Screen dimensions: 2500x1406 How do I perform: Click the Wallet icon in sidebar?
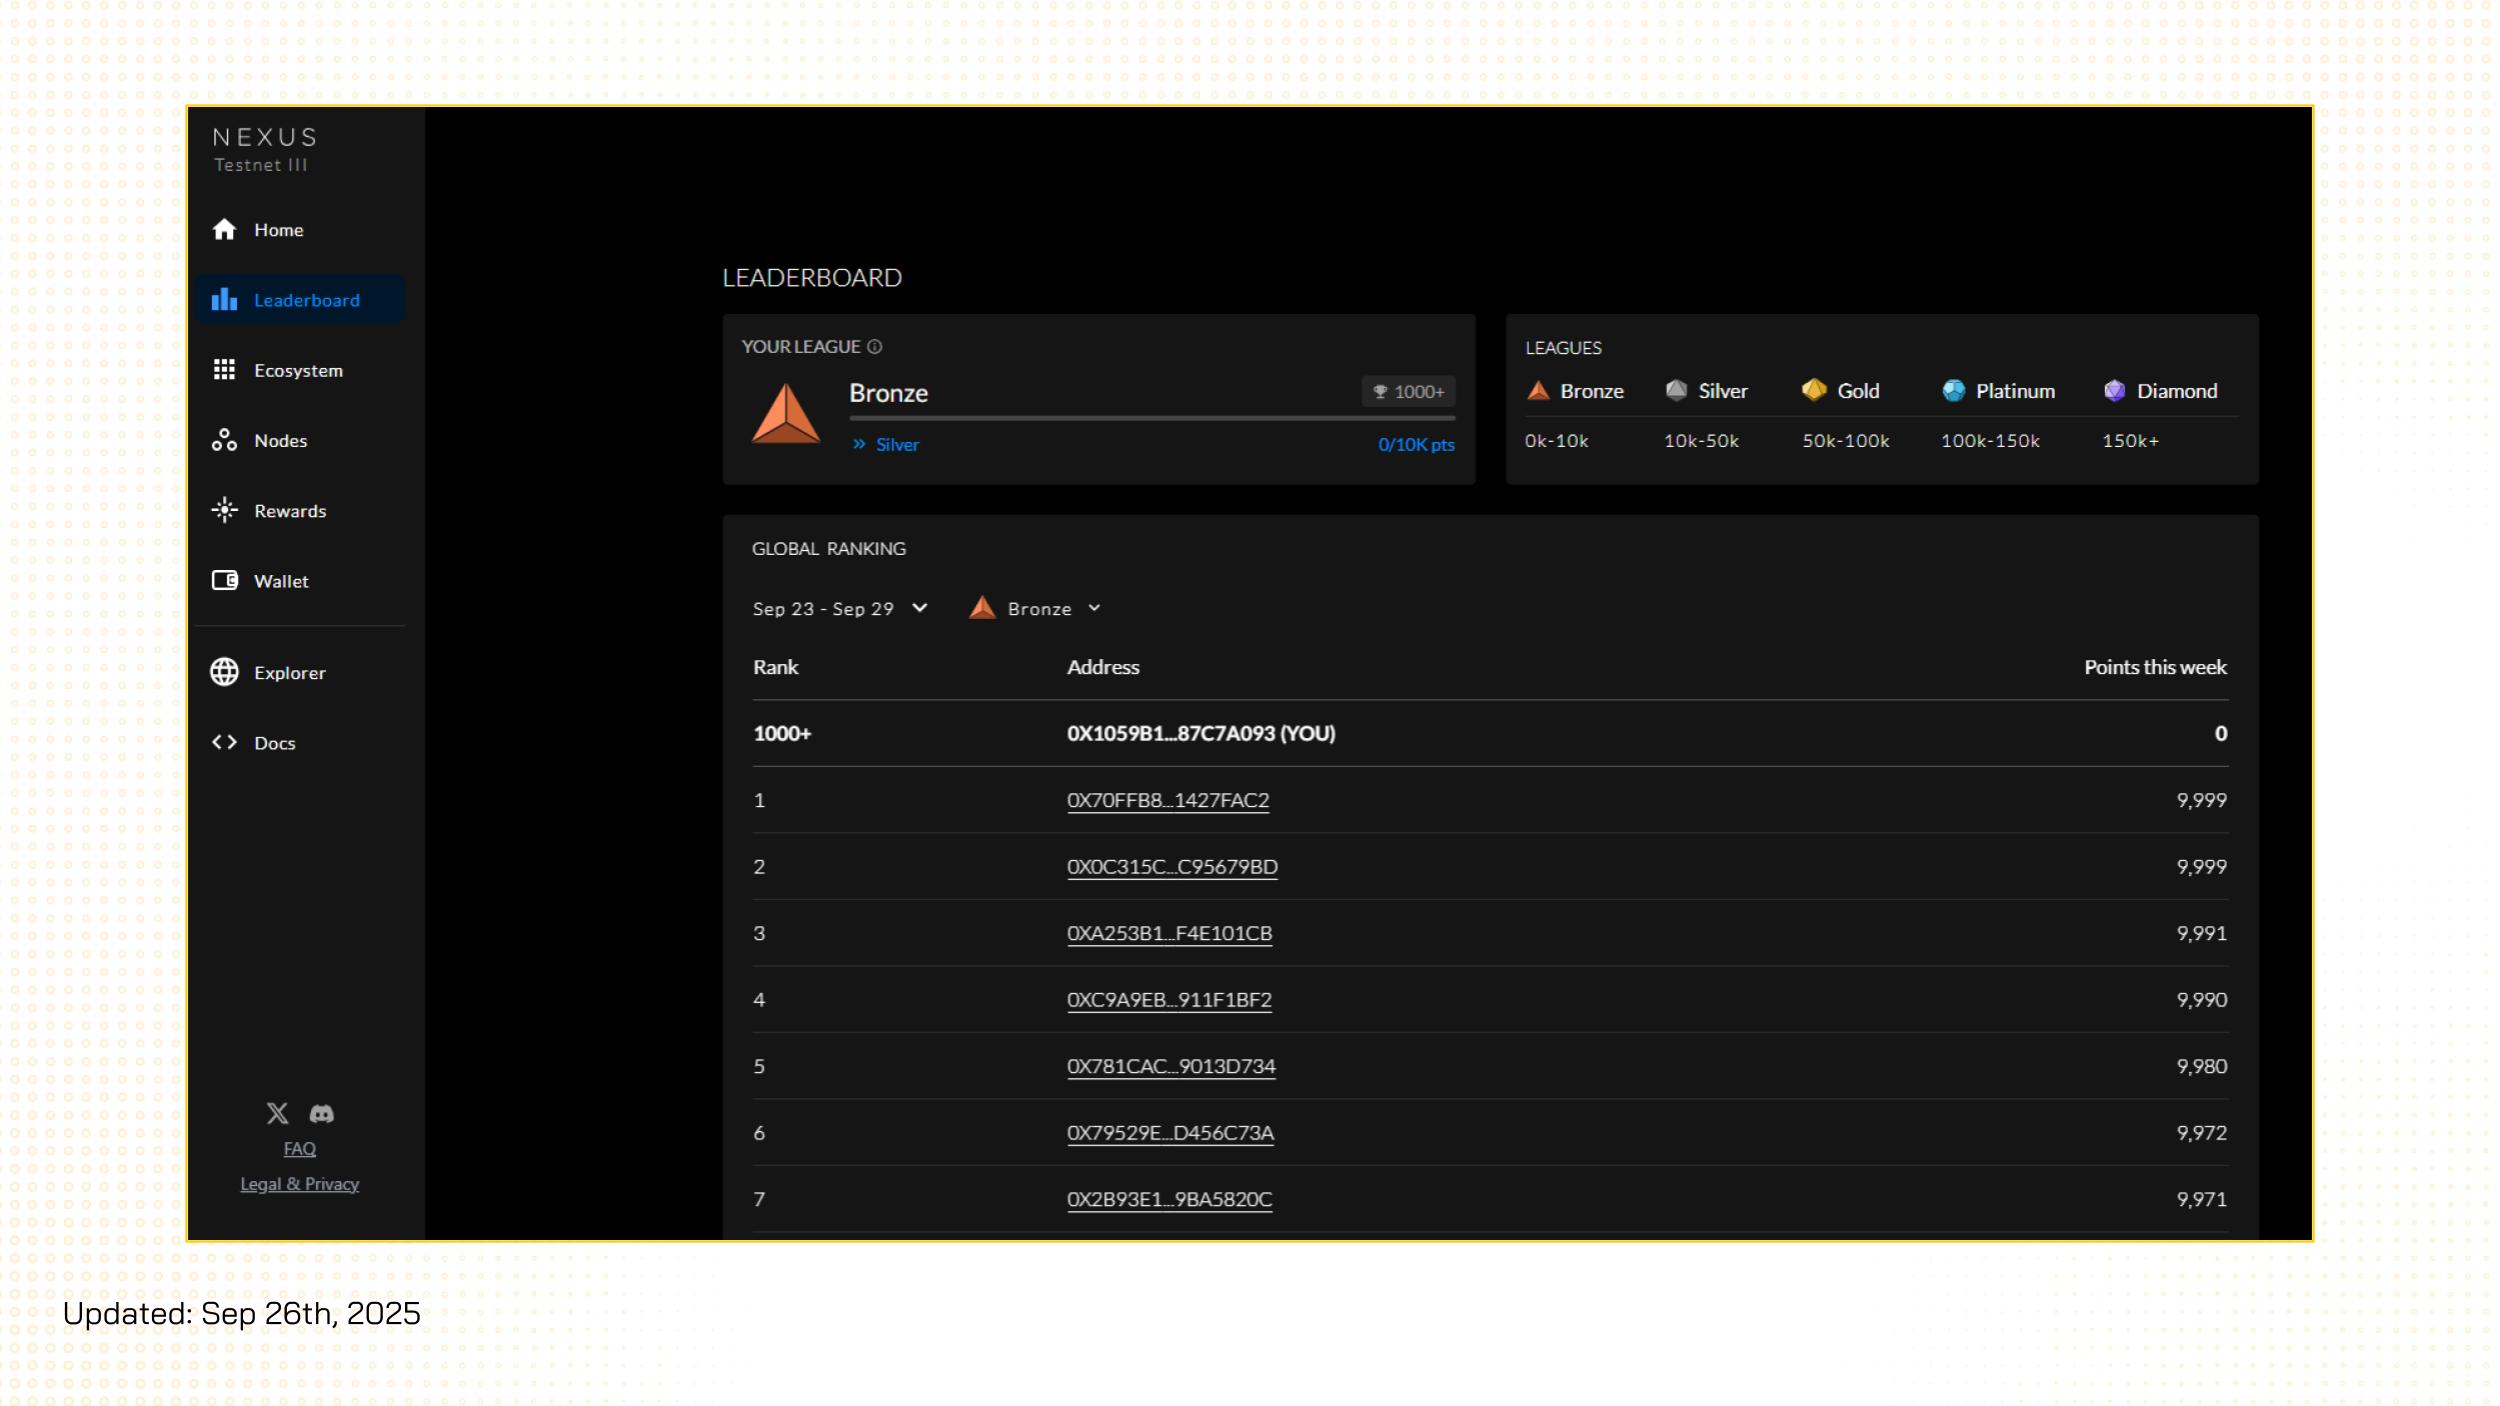(224, 581)
